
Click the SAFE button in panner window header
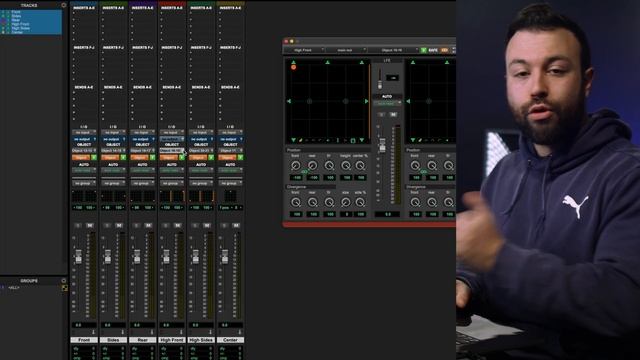pos(433,50)
